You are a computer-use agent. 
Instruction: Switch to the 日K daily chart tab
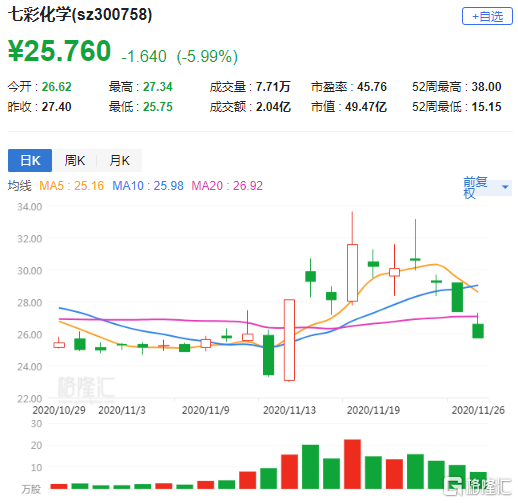[x=30, y=160]
